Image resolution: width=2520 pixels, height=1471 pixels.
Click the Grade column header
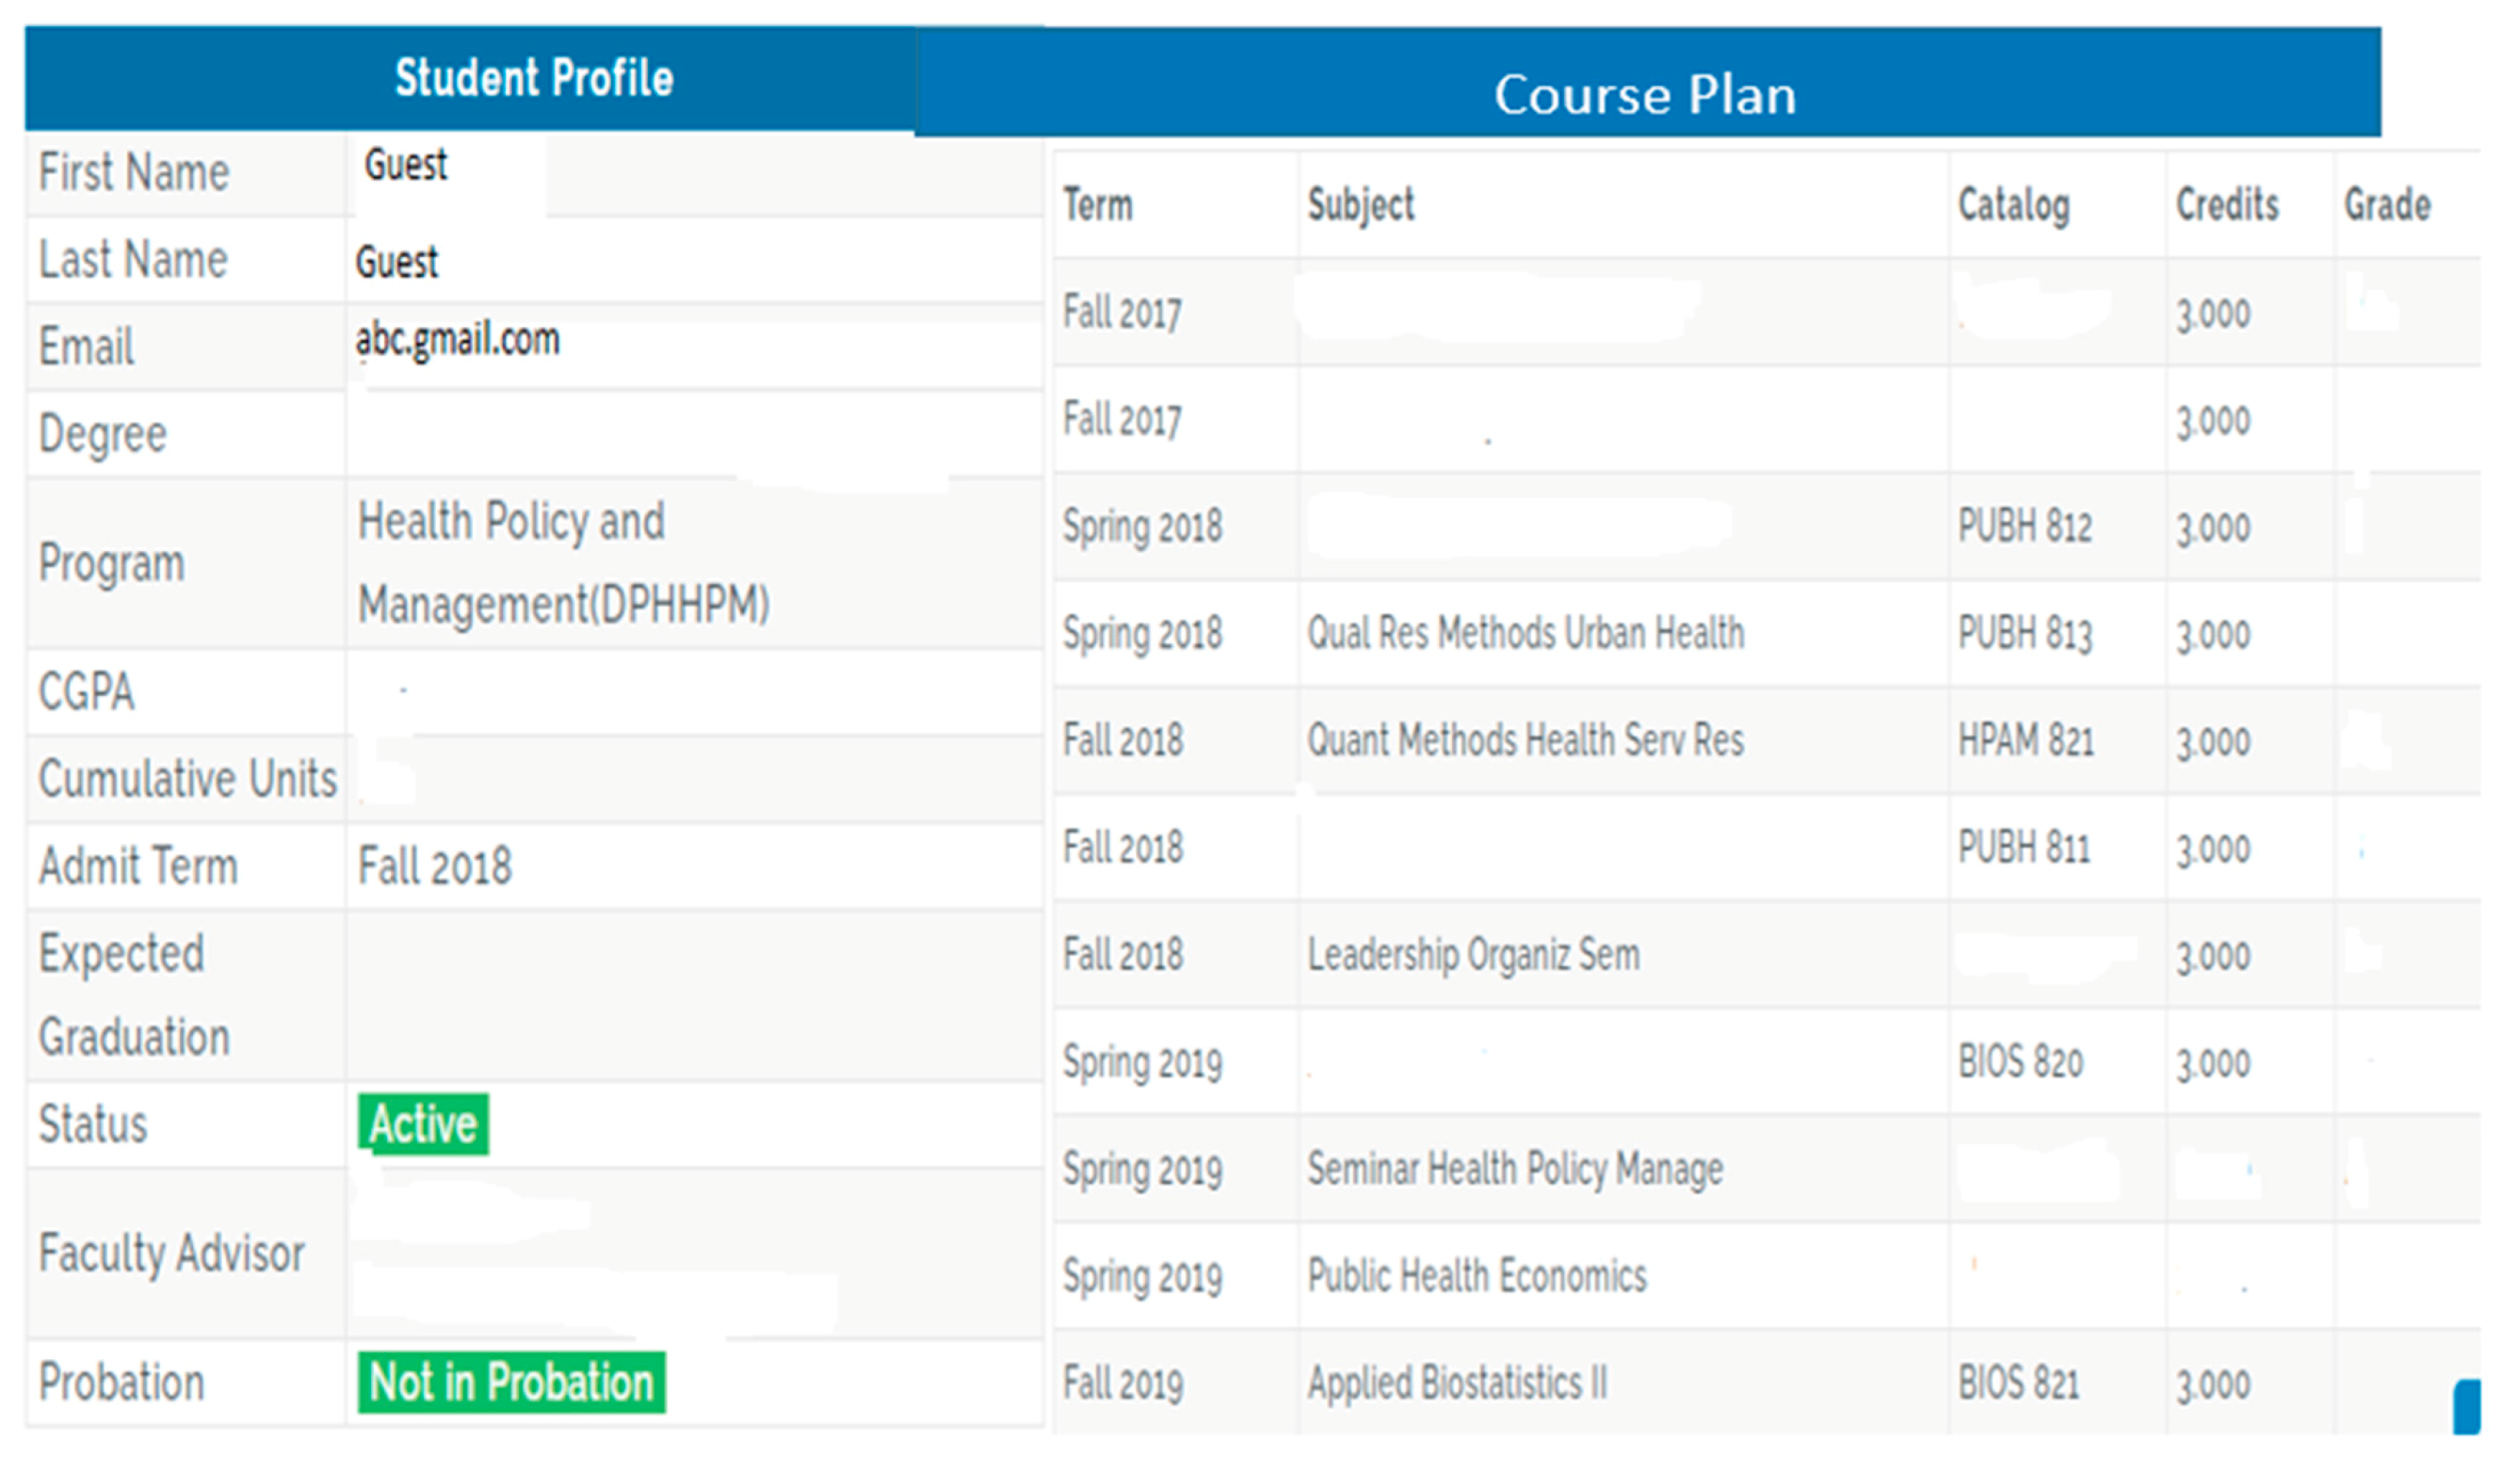click(2387, 205)
